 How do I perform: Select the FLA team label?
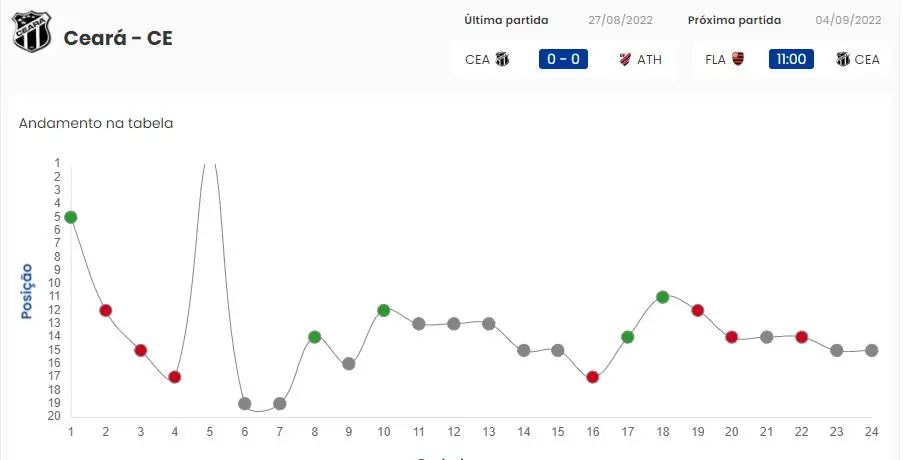click(x=716, y=59)
